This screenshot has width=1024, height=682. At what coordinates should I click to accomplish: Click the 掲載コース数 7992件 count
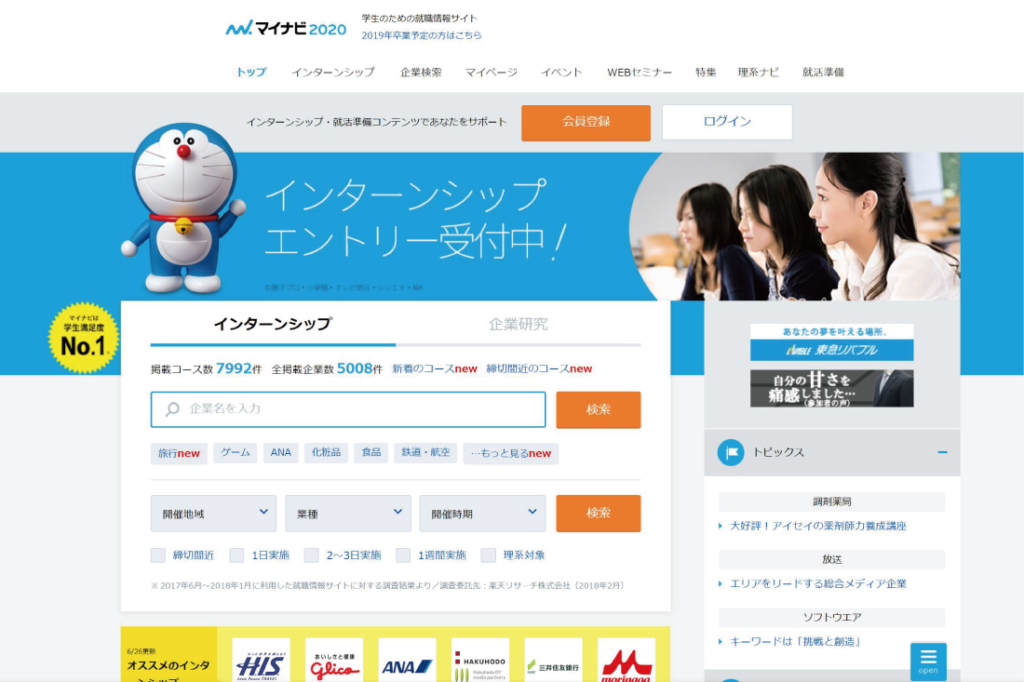(x=206, y=368)
